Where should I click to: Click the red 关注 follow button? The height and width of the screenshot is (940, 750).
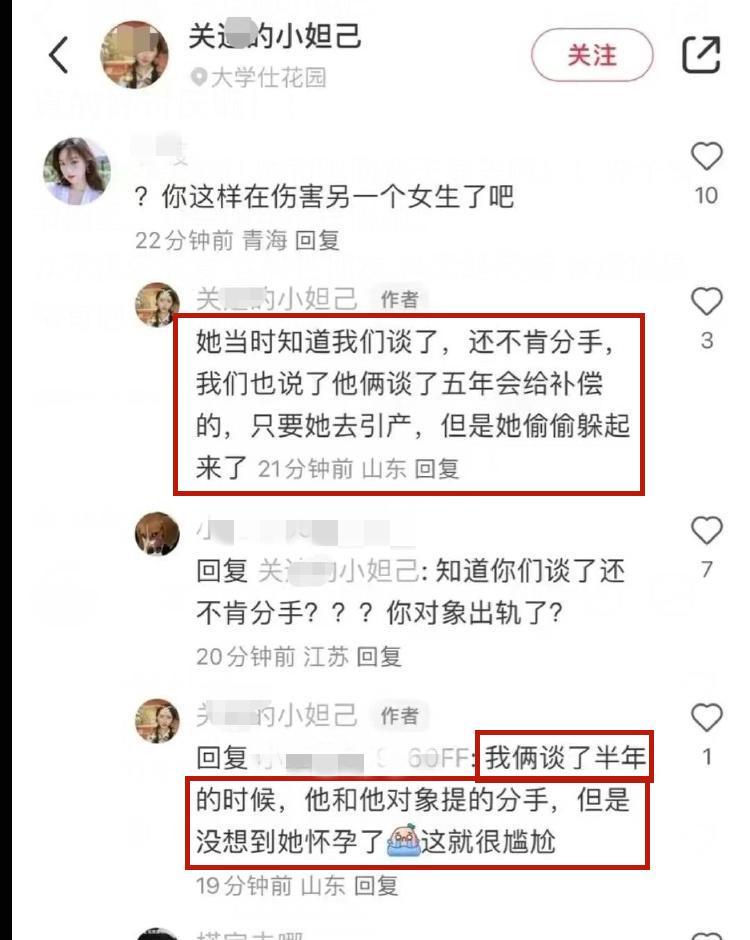tap(592, 55)
